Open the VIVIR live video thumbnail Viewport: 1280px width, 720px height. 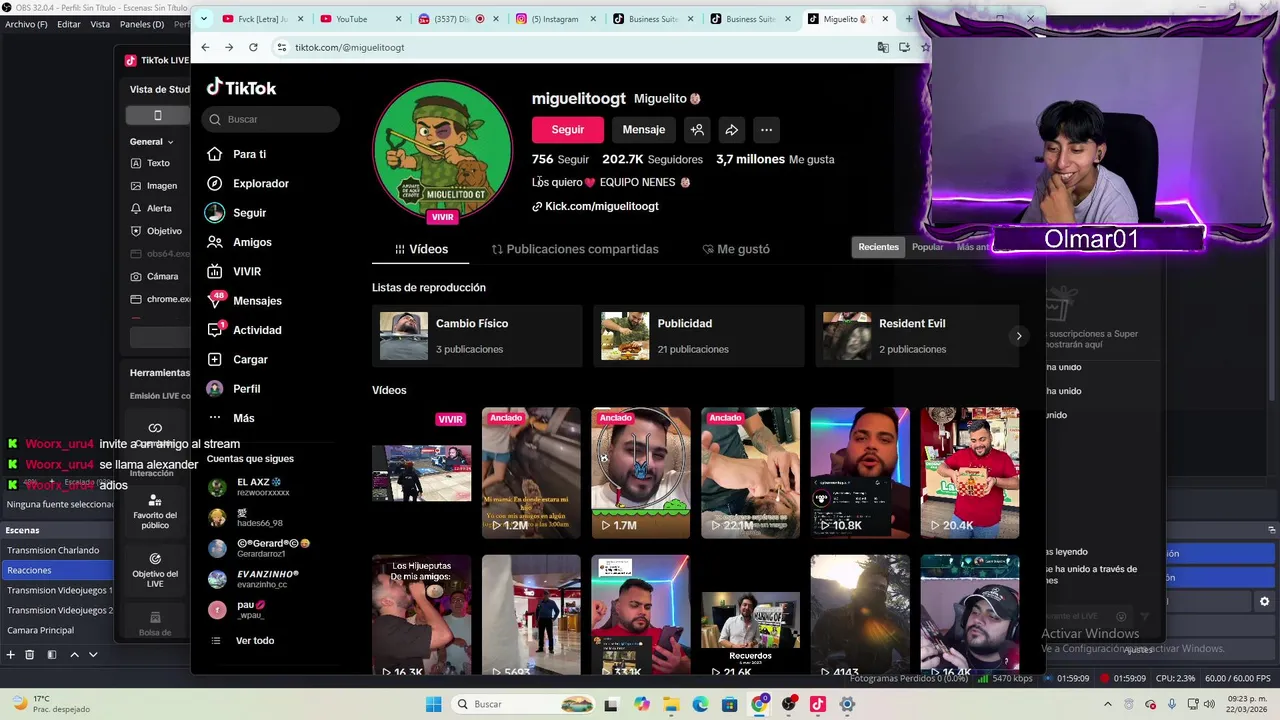coord(421,472)
